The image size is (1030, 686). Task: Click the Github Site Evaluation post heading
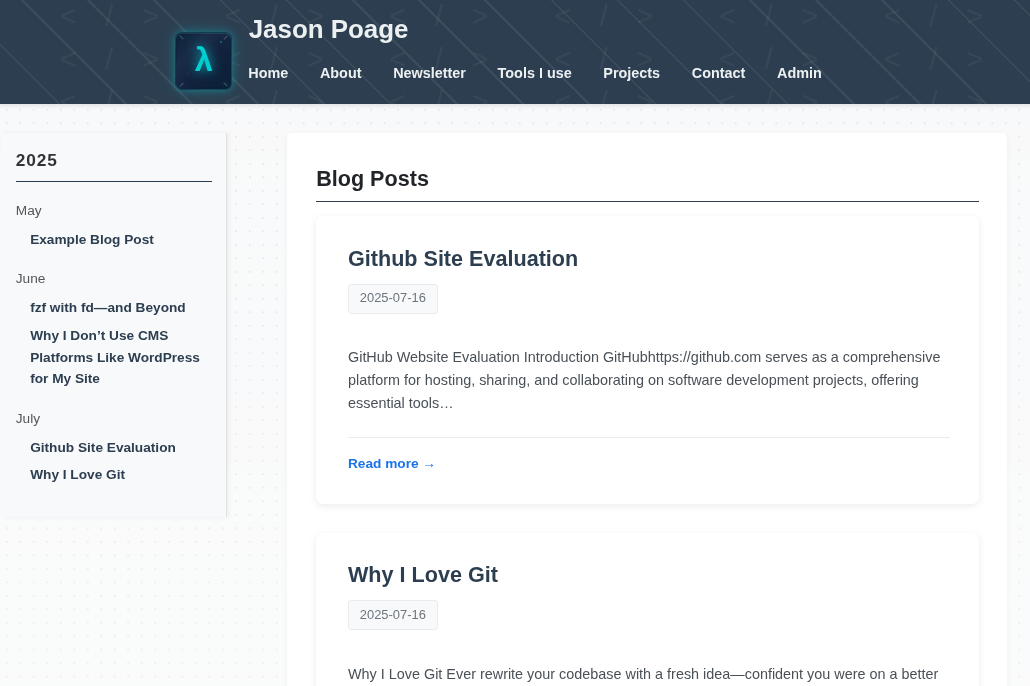point(463,259)
